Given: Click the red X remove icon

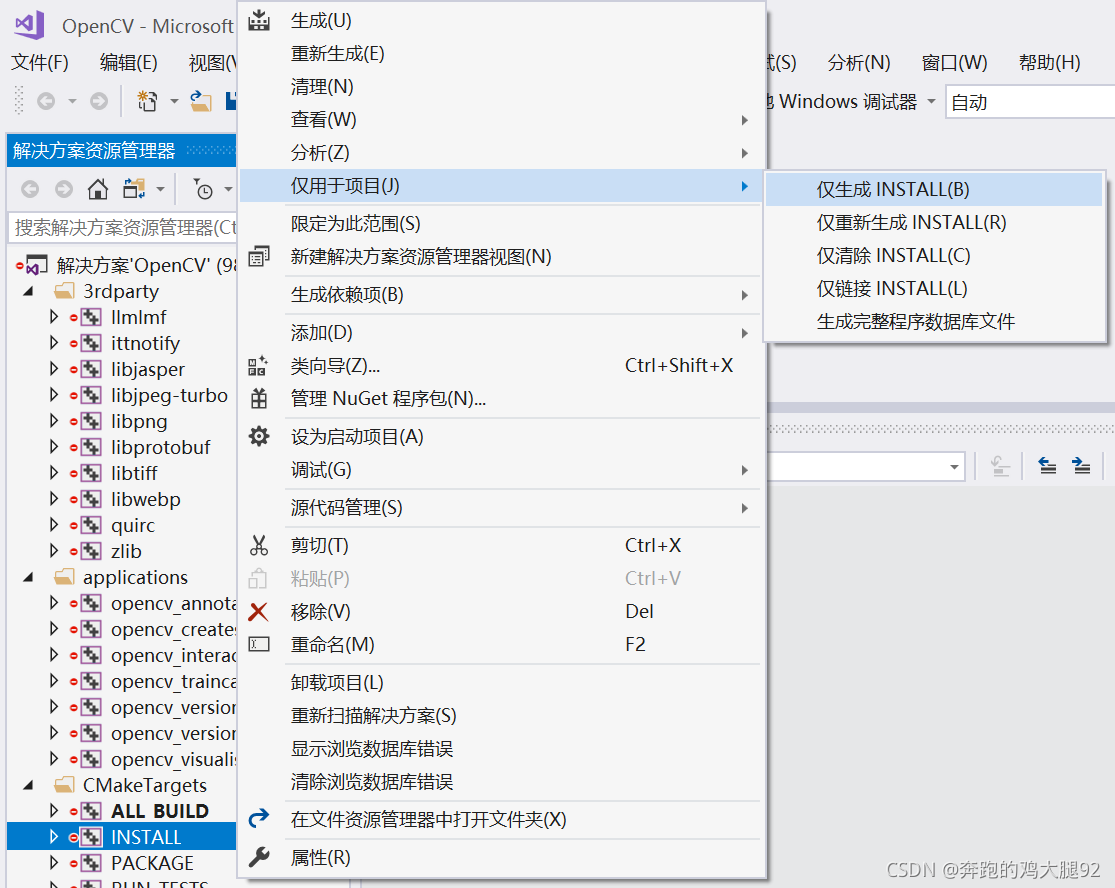Looking at the screenshot, I should click(x=259, y=611).
